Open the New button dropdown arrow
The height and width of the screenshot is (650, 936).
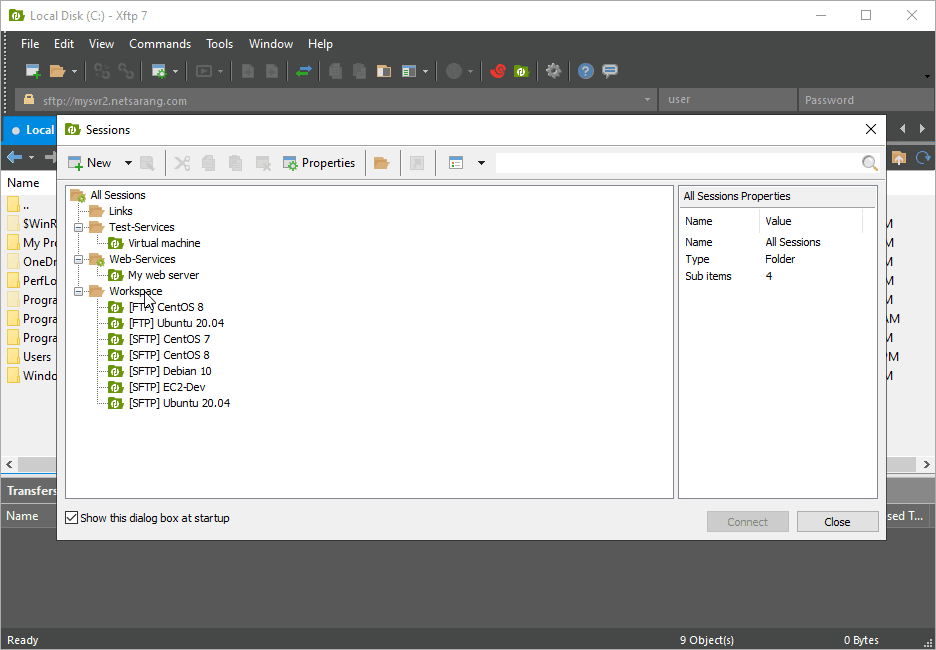[x=127, y=162]
